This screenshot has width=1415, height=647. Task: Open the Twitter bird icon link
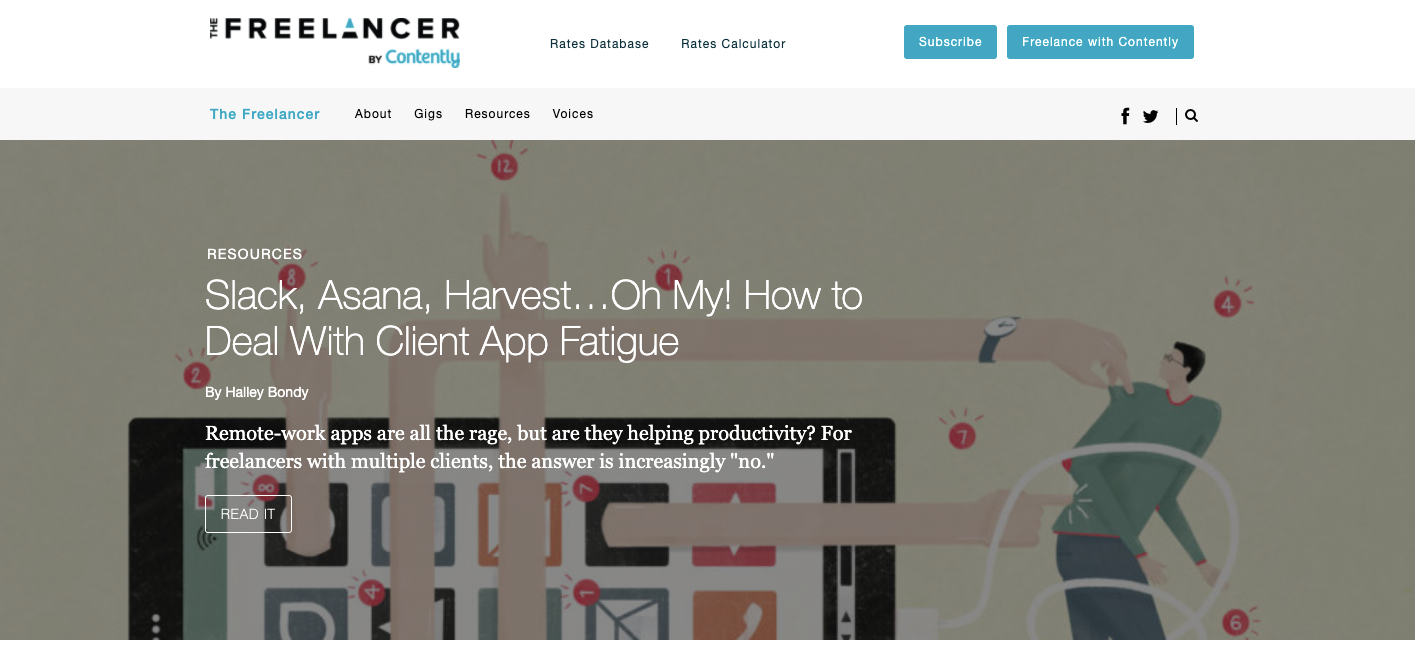pos(1151,116)
